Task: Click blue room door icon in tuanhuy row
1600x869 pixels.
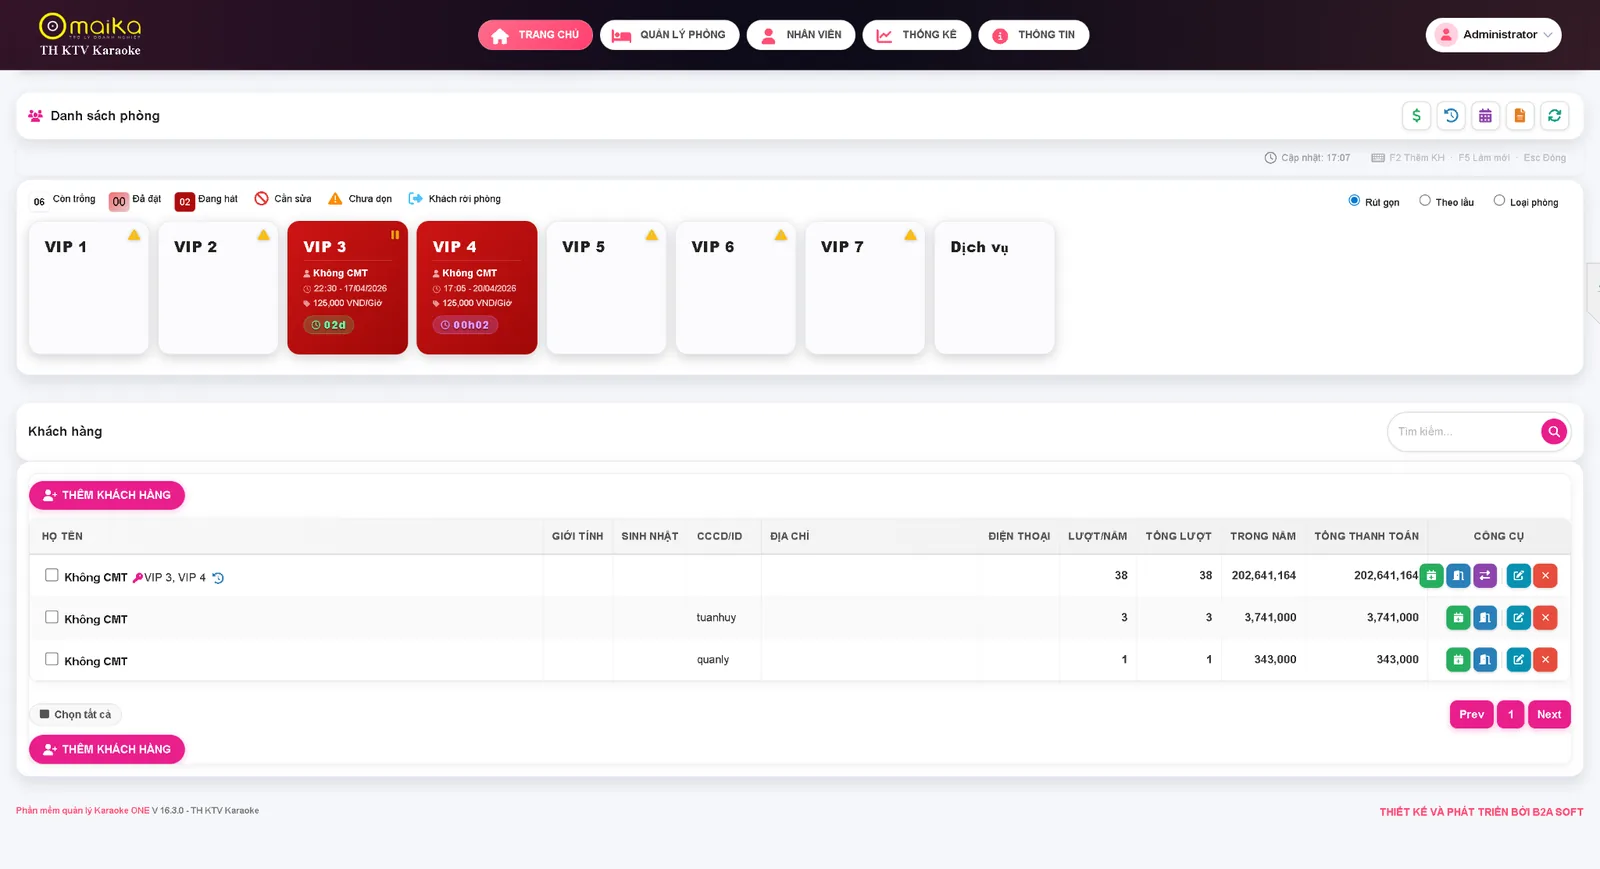Action: (x=1485, y=618)
